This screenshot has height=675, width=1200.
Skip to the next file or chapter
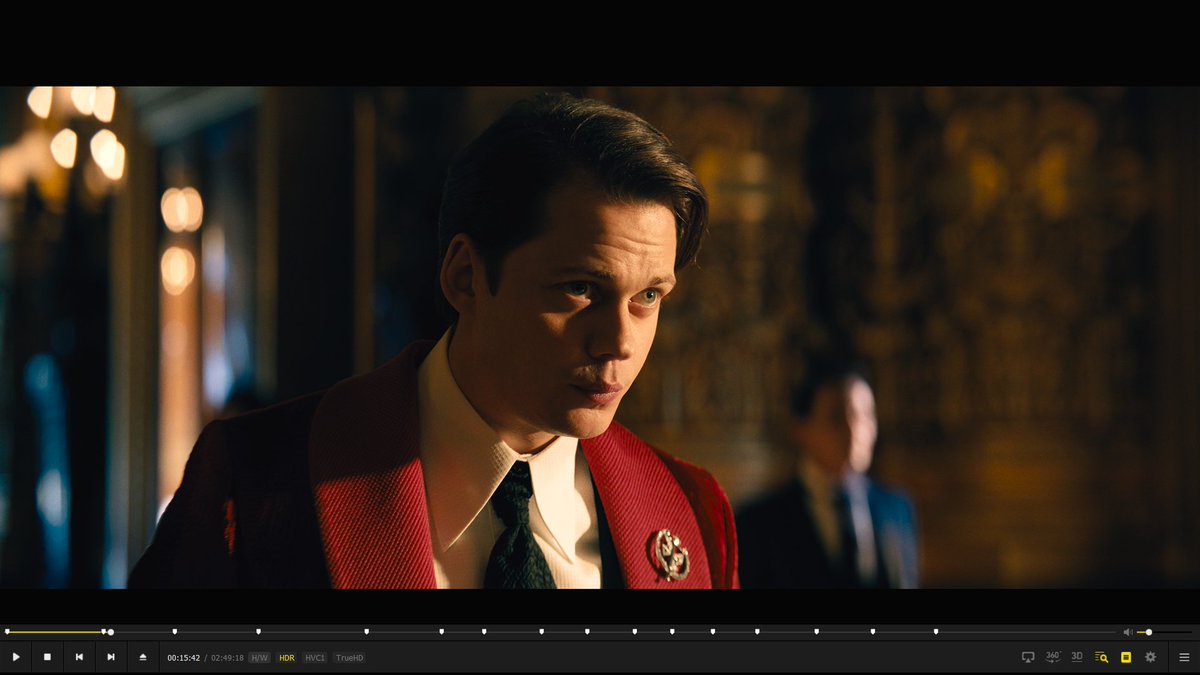tap(111, 657)
